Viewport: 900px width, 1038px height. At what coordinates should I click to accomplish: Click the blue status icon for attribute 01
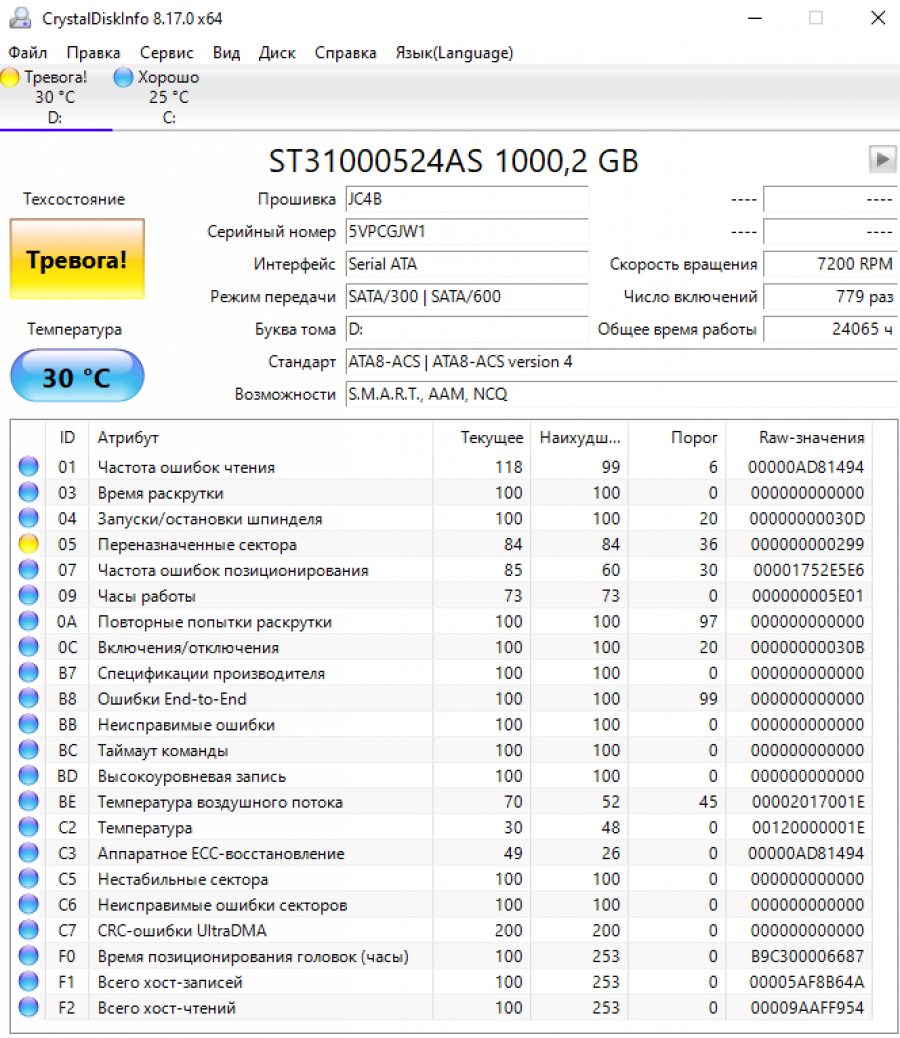[28, 467]
